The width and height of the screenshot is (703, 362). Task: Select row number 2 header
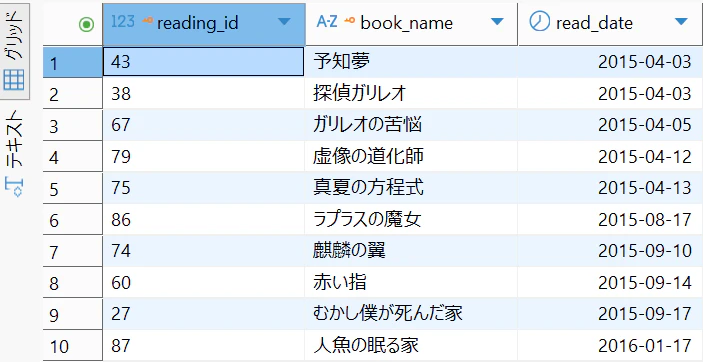point(73,94)
